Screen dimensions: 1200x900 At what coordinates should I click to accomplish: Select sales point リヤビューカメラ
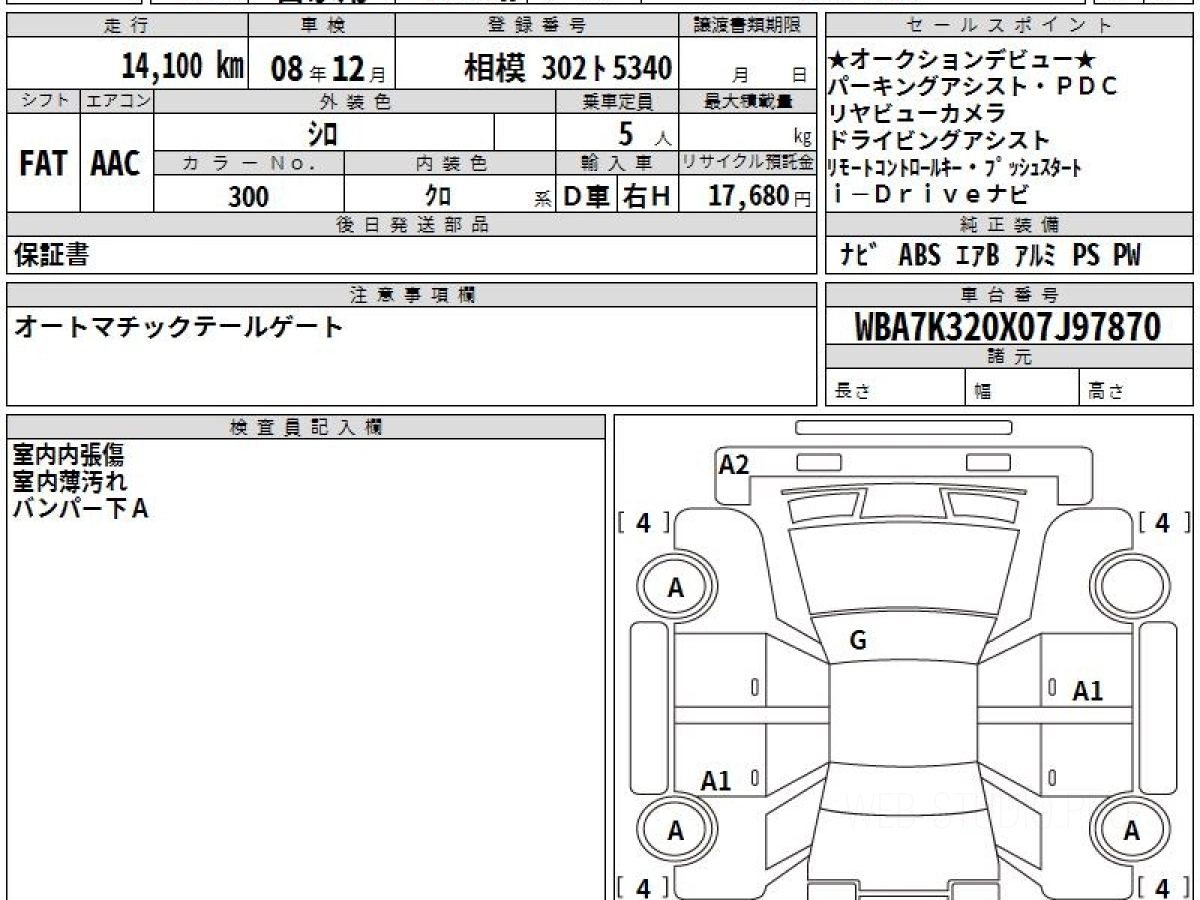click(918, 113)
